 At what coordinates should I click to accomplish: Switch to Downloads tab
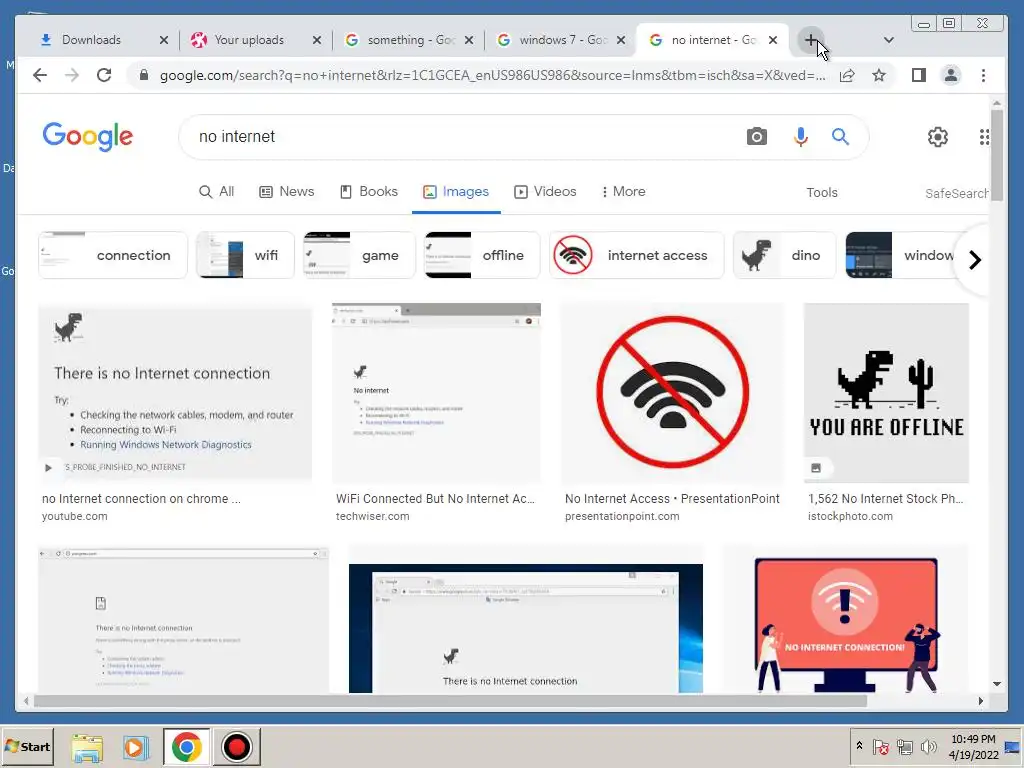(91, 40)
